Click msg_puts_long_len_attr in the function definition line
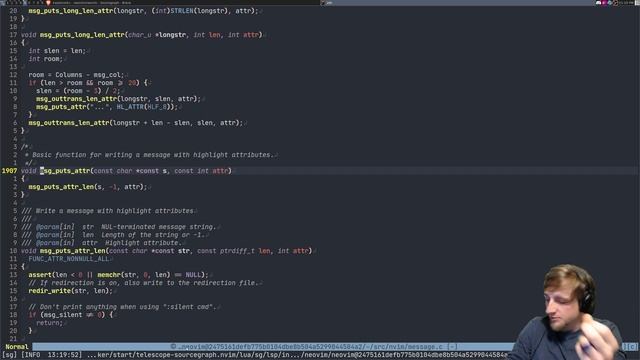The width and height of the screenshot is (640, 360). 82,35
